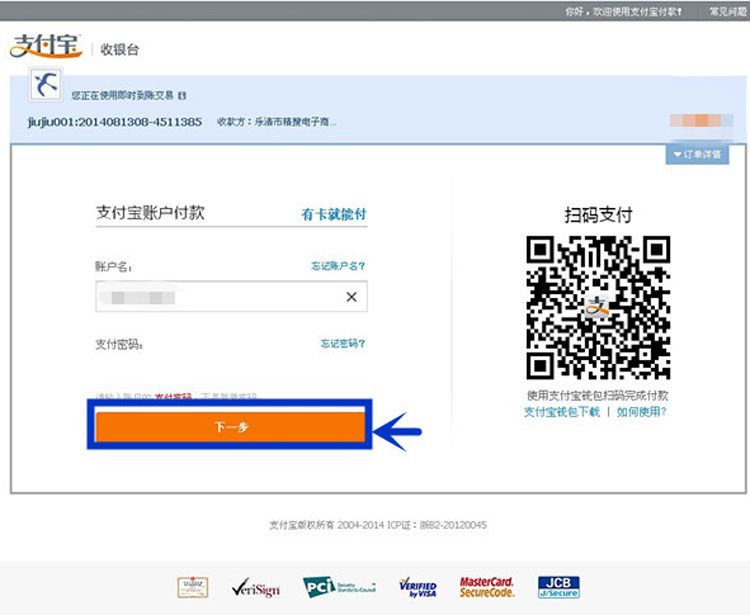The width and height of the screenshot is (750, 615).
Task: Click the MasterCard SecureCode badge
Action: click(486, 587)
